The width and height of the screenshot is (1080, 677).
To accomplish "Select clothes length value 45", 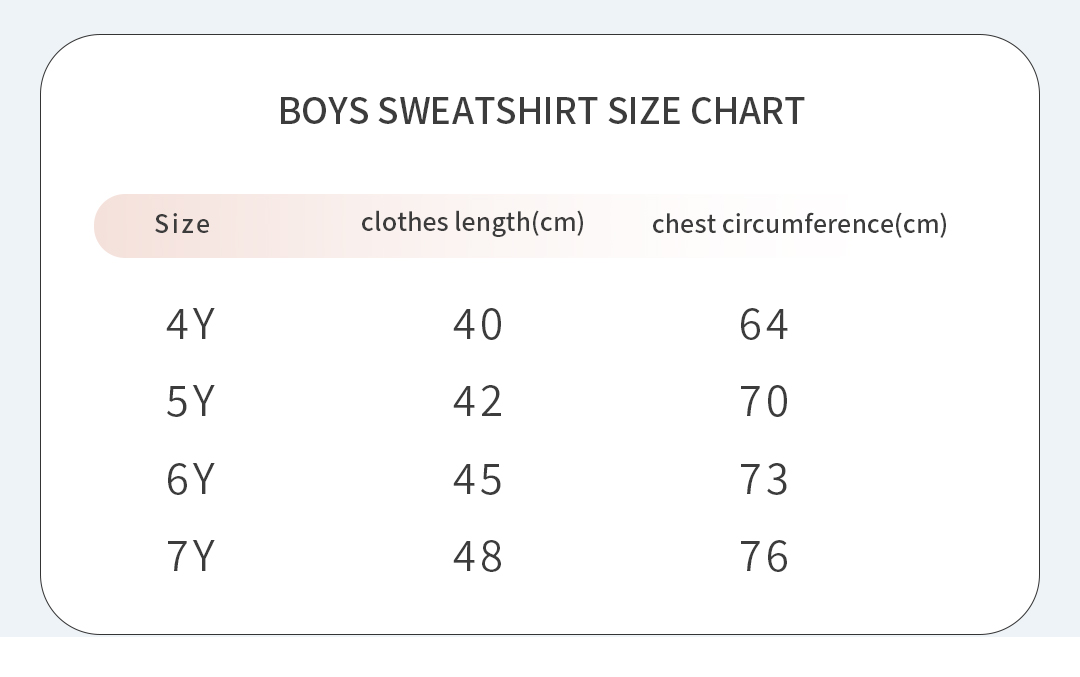I will tap(477, 479).
